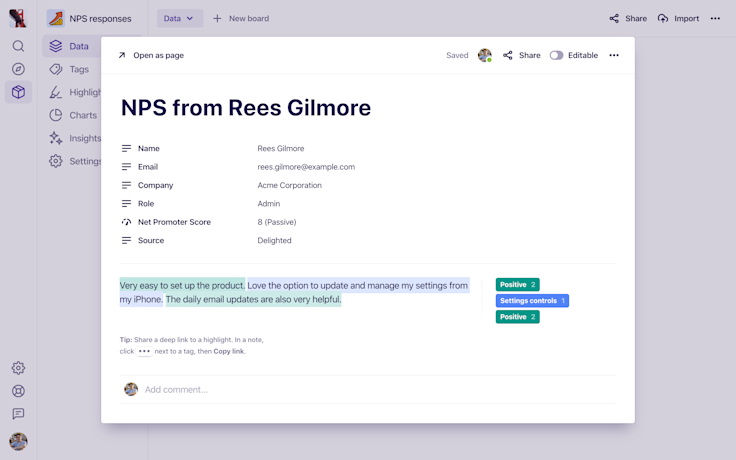This screenshot has height=460, width=736.
Task: Click the highlight 'Love the option to update'
Action: coord(298,285)
